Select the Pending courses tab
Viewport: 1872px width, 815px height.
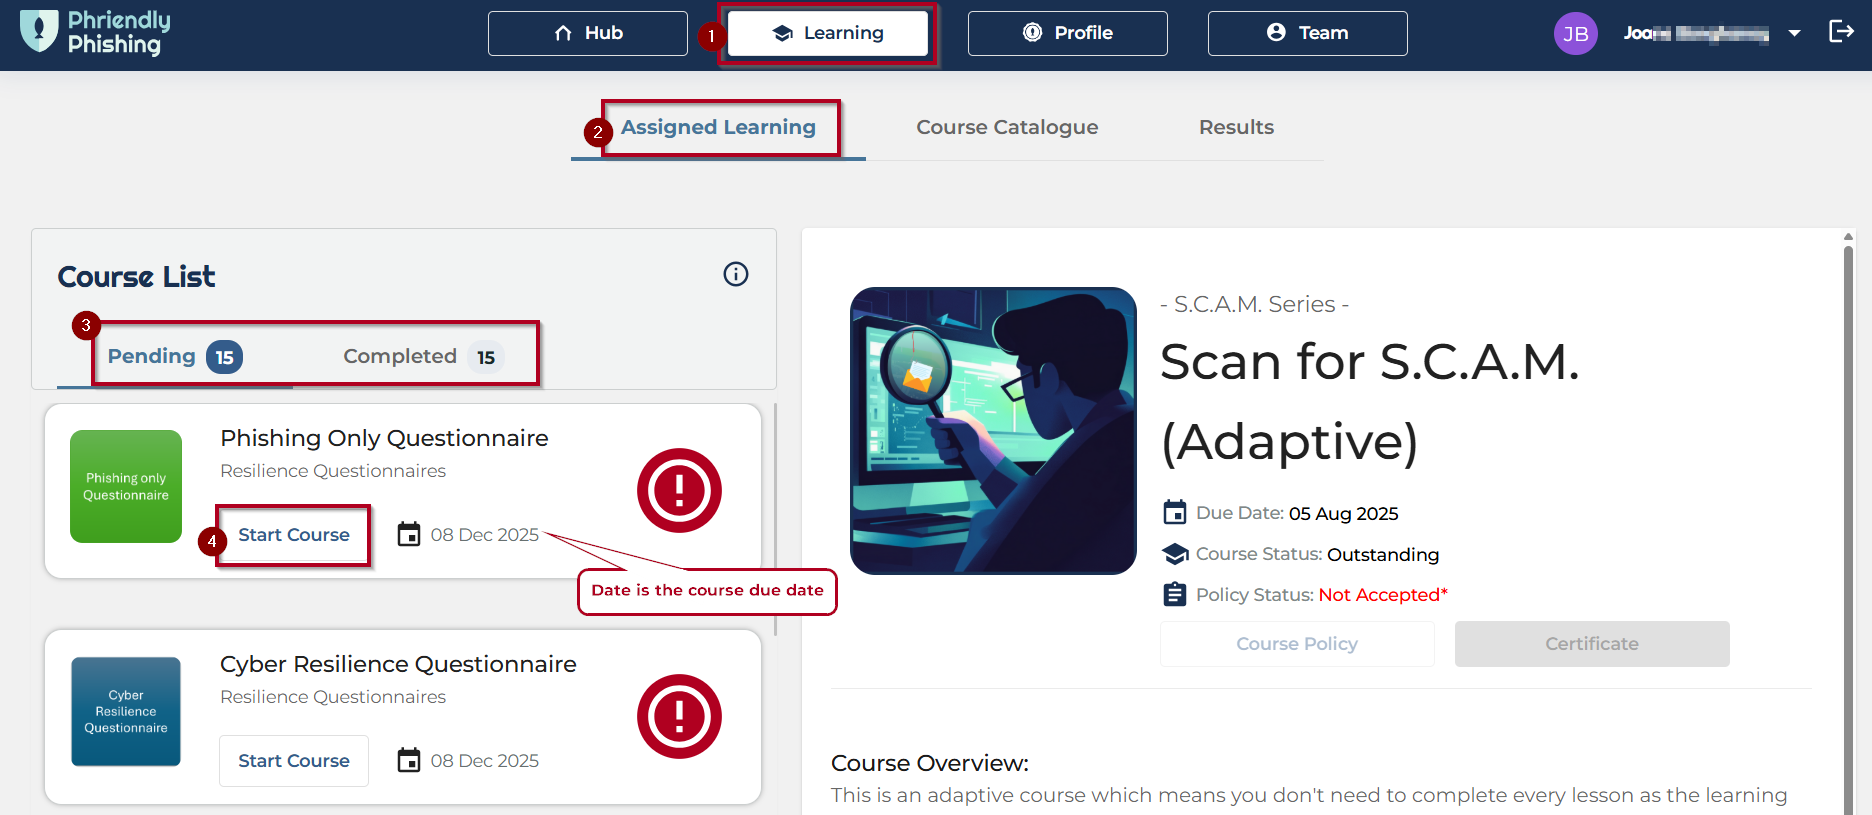(x=173, y=357)
